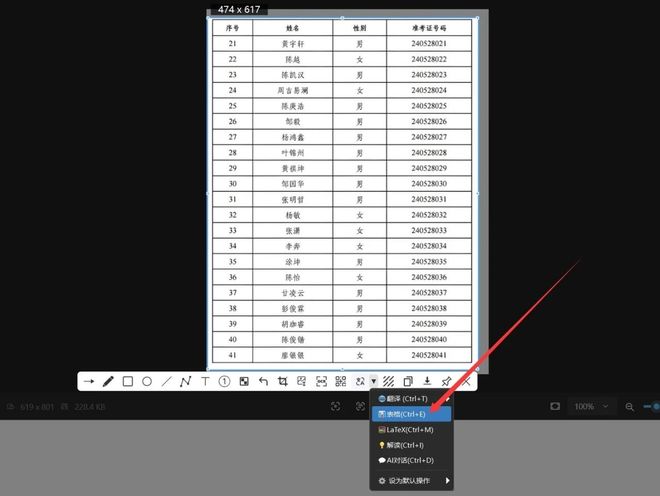Choose AI对话(Ctrl+D) menu item
The image size is (660, 496).
coord(411,460)
